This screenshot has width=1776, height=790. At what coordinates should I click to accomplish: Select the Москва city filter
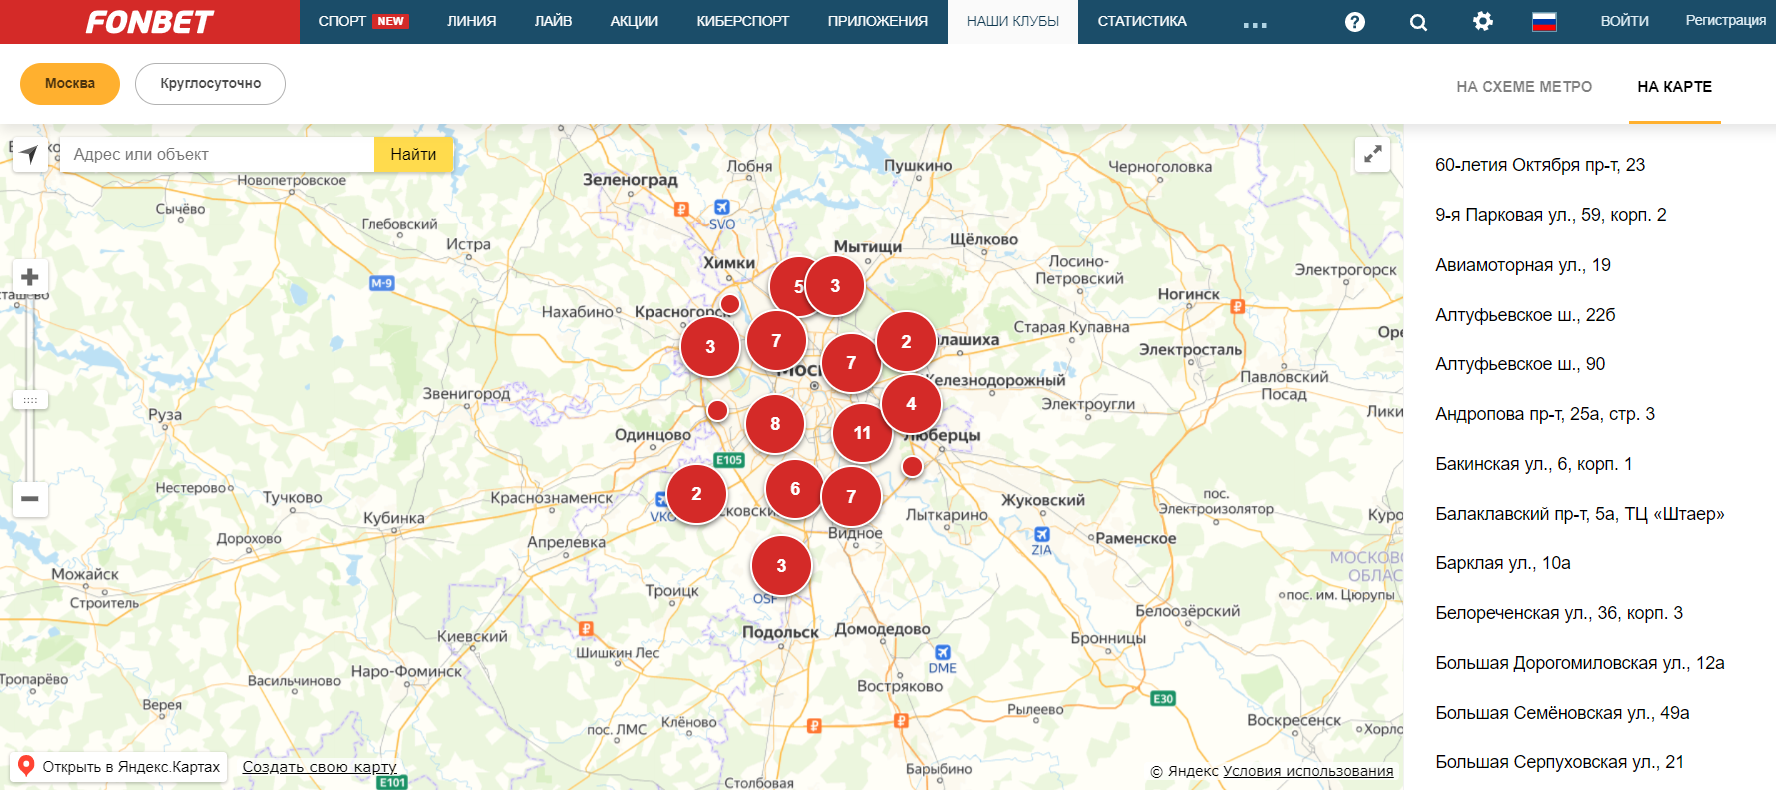point(70,84)
